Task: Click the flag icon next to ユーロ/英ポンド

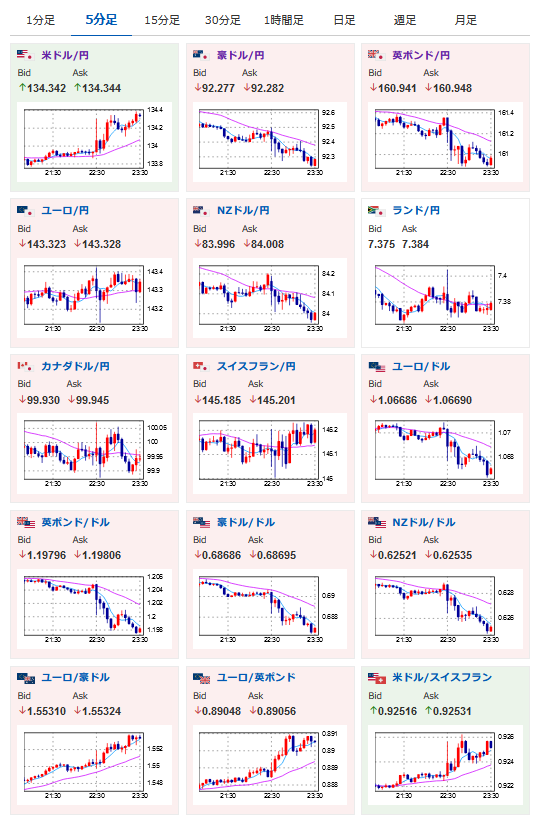Action: 201,678
